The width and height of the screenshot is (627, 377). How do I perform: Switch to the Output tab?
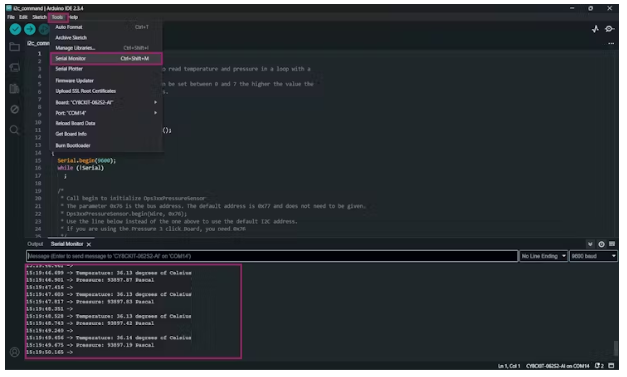point(35,244)
